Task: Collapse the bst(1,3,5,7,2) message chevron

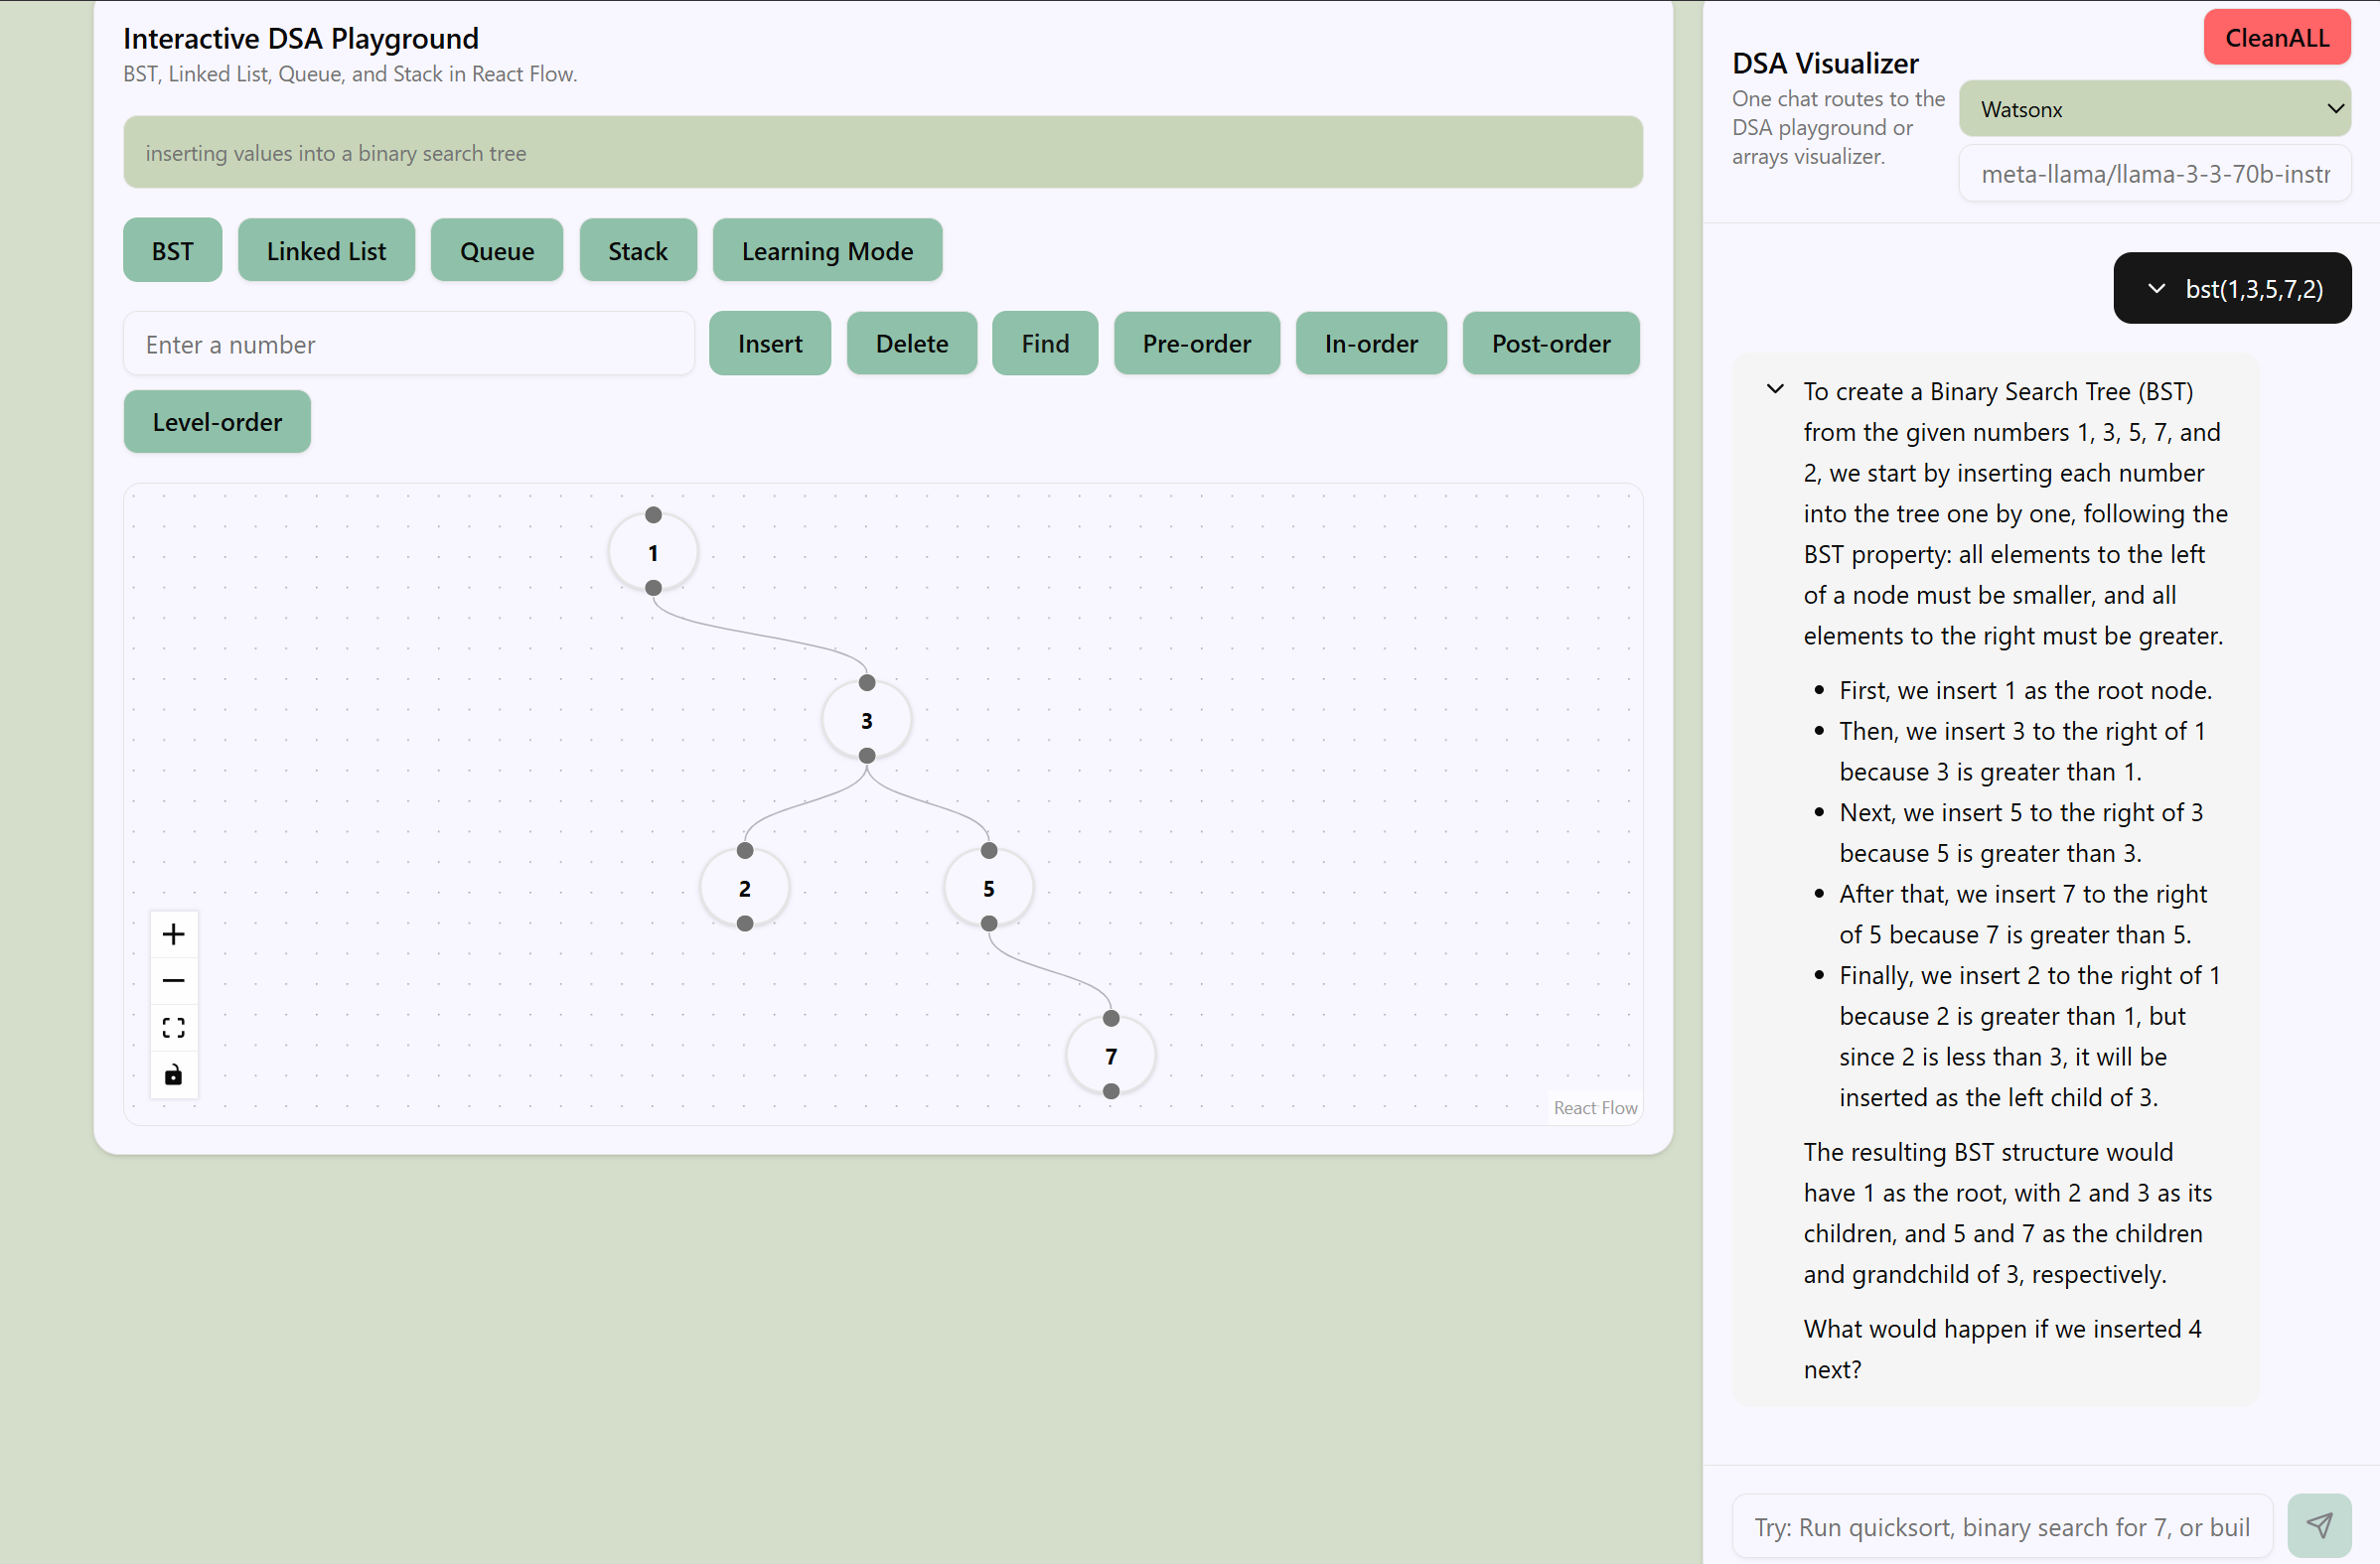Action: pos(2157,289)
